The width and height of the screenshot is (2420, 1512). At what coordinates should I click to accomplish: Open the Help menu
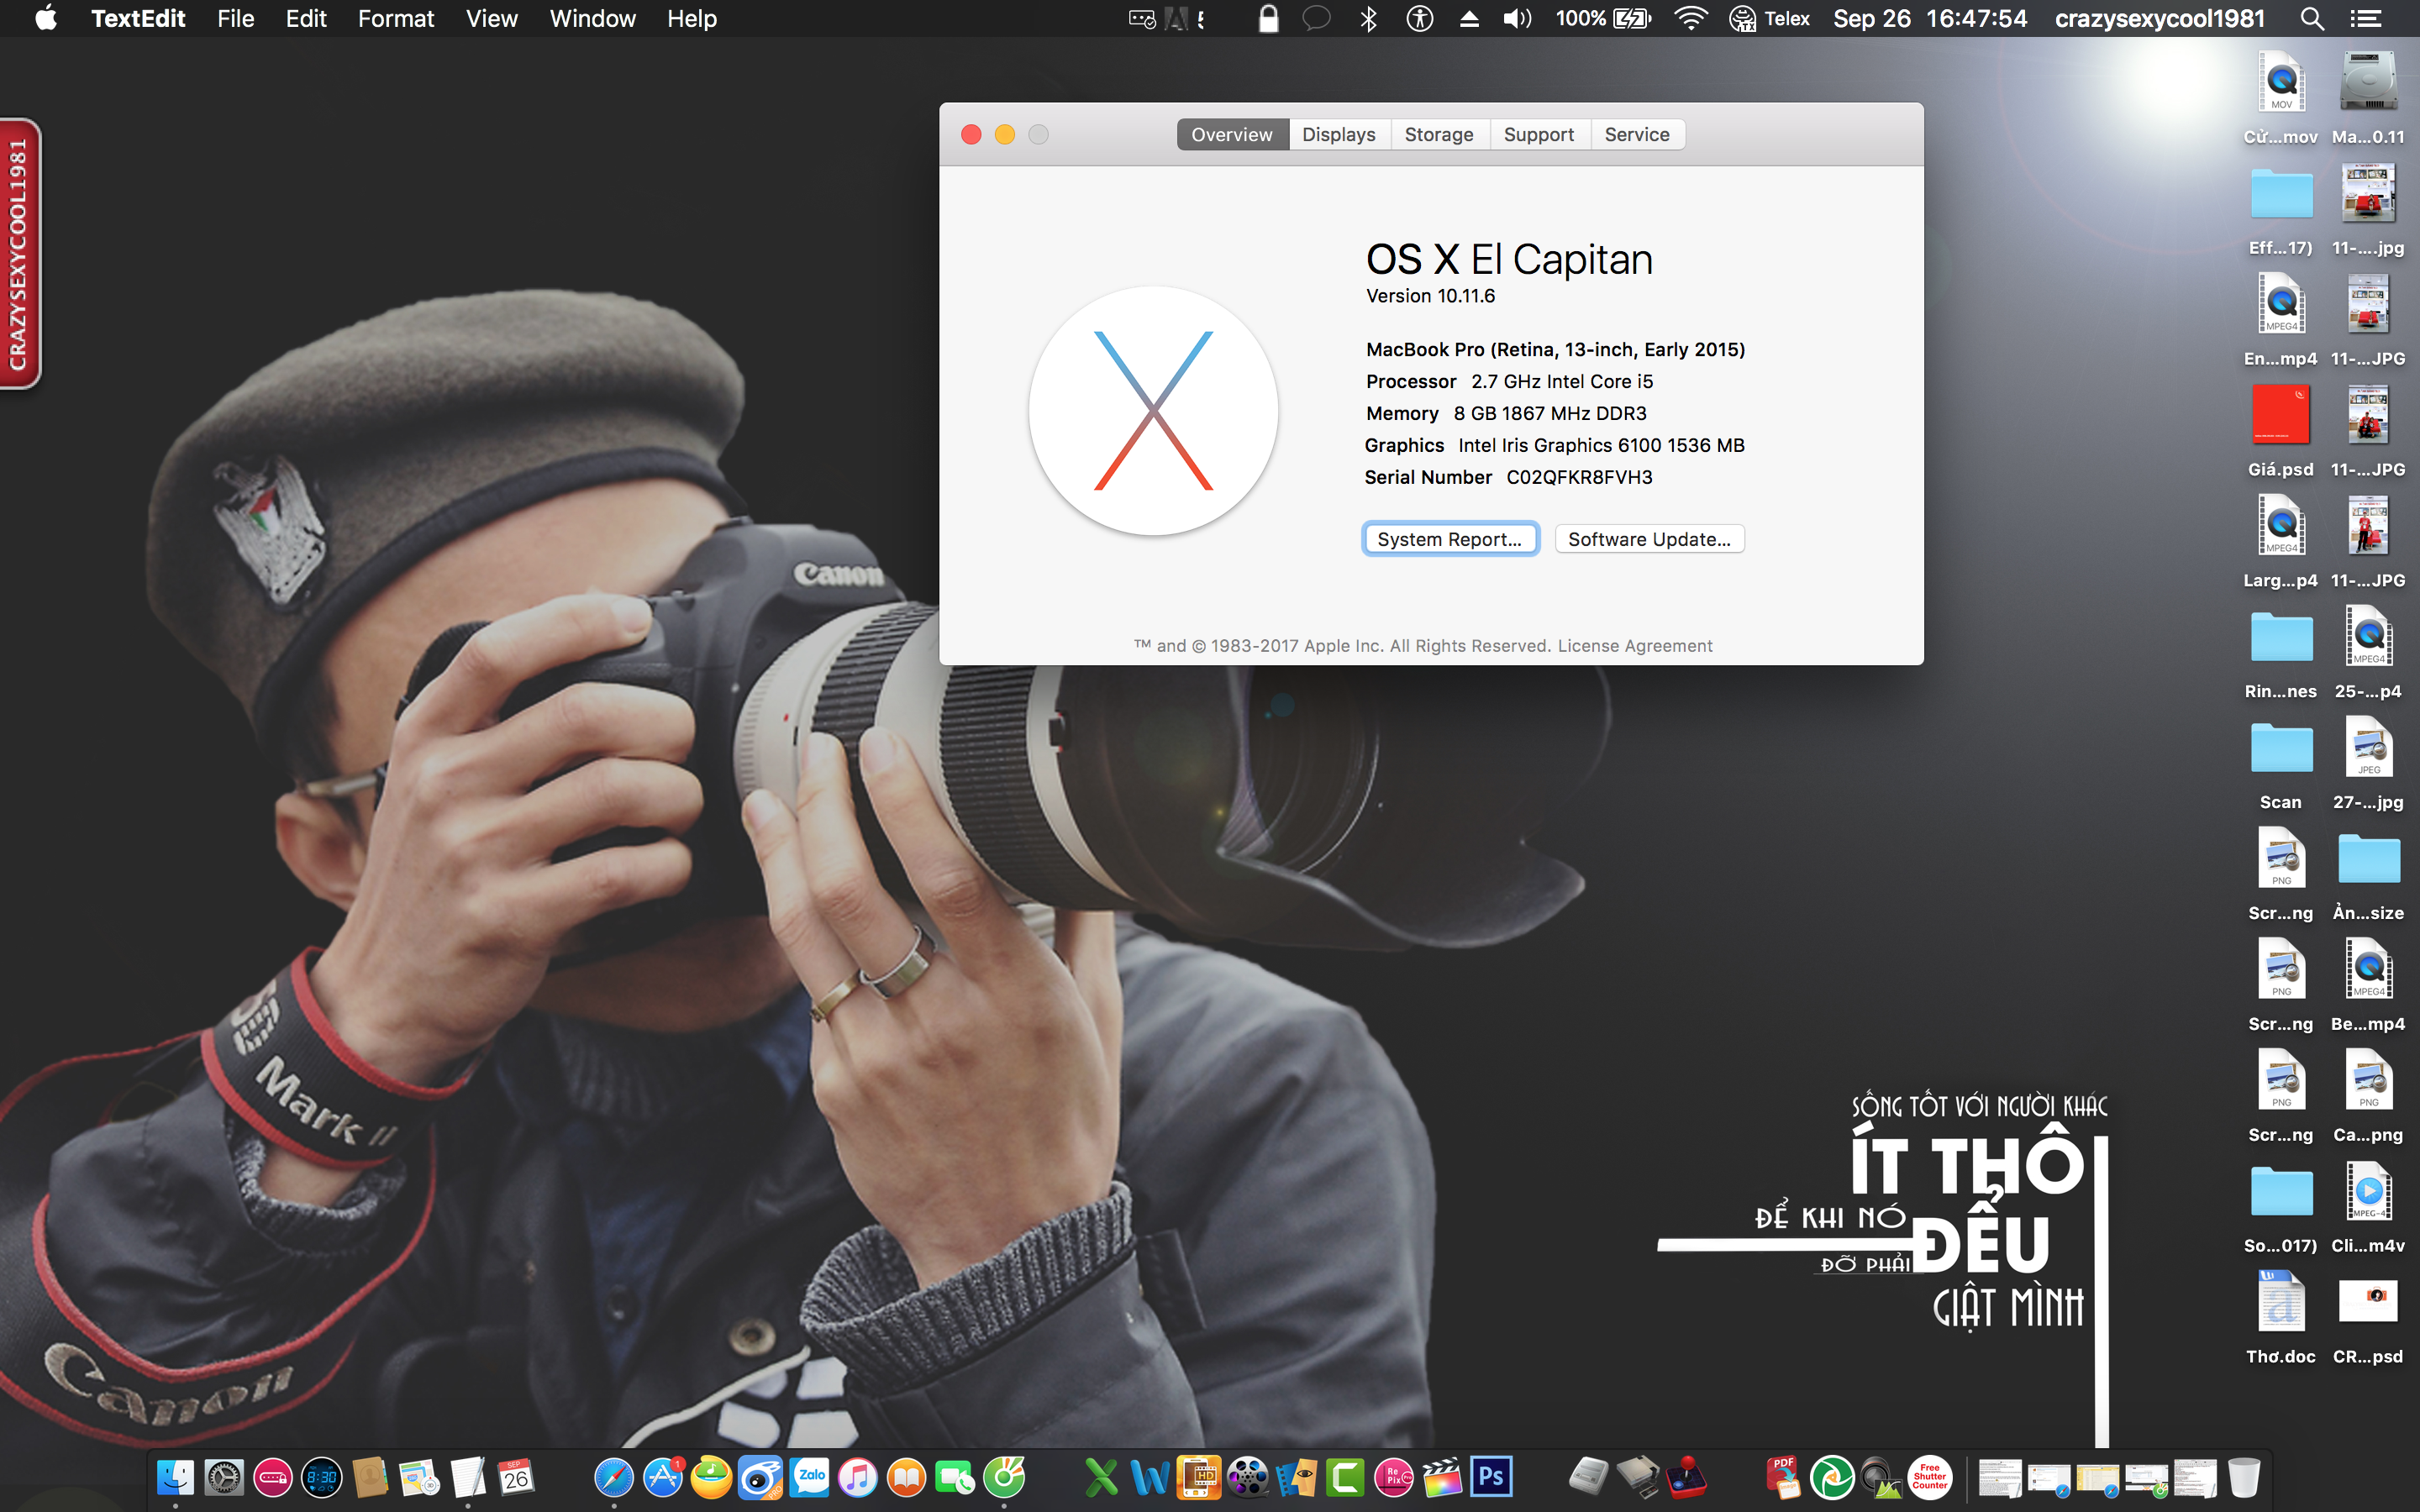[x=692, y=19]
